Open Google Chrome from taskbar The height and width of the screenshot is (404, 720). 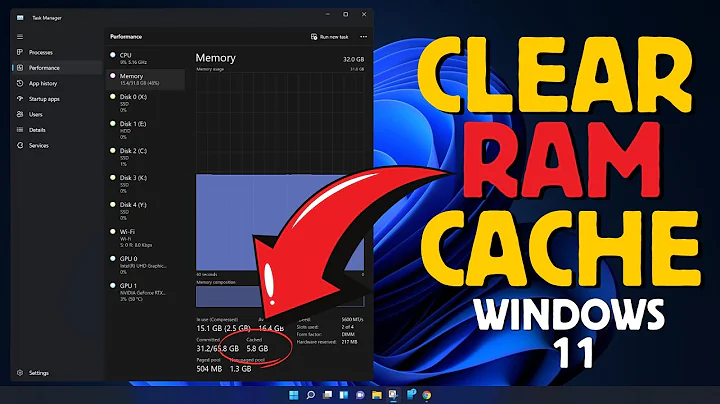click(x=427, y=395)
